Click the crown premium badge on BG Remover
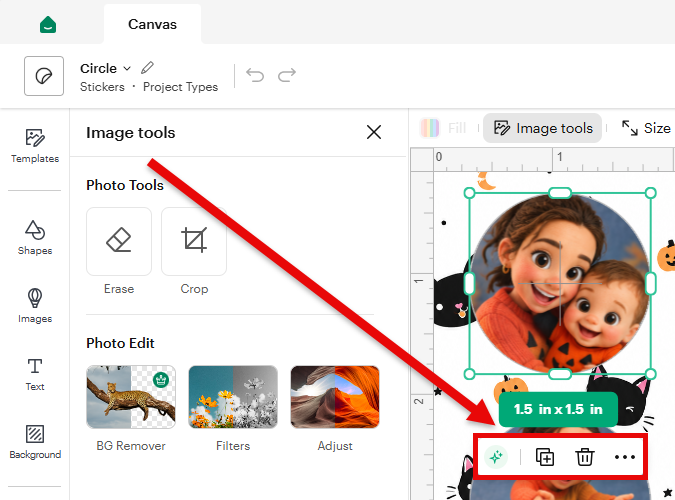Image resolution: width=675 pixels, height=500 pixels. click(161, 380)
